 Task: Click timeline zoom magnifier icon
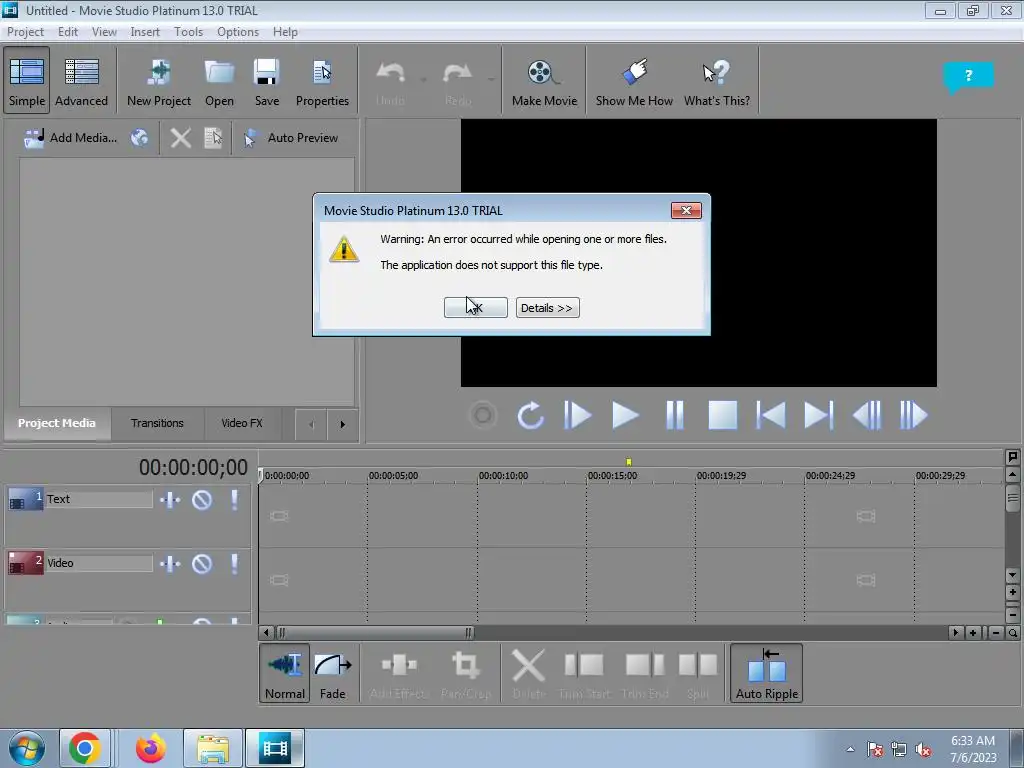tap(1013, 632)
